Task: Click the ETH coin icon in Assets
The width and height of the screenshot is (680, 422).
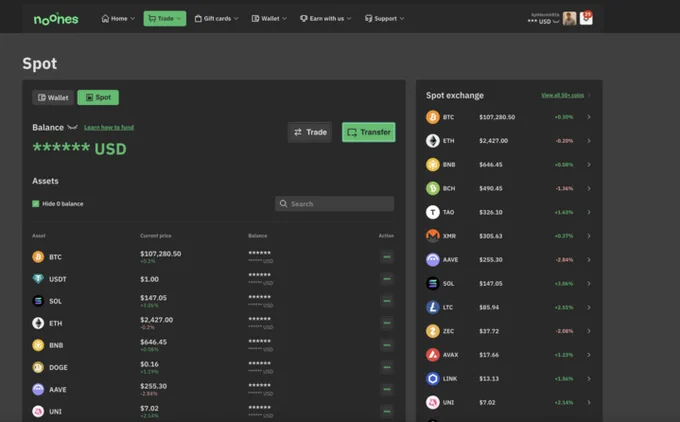Action: pyautogui.click(x=38, y=323)
